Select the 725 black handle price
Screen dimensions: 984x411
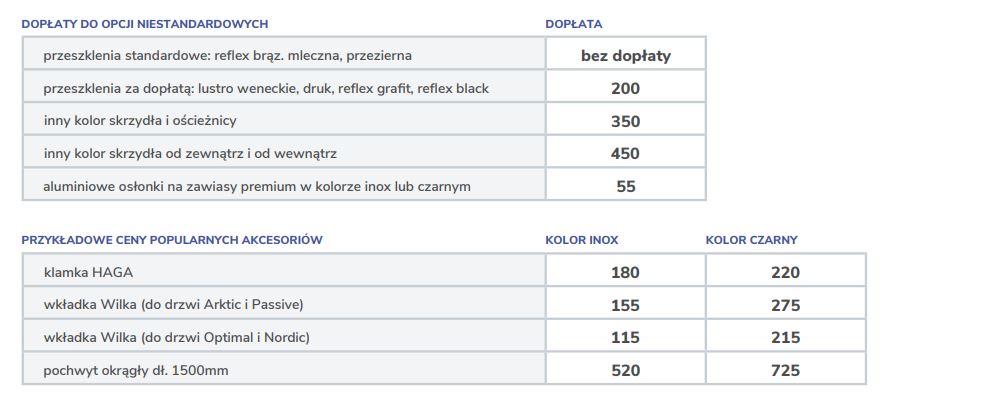[x=785, y=370]
